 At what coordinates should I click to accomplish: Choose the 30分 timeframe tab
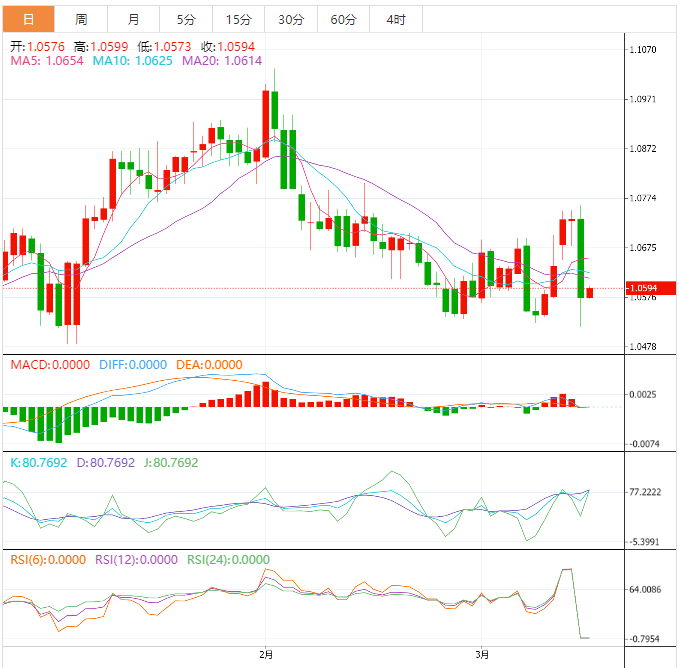(290, 19)
